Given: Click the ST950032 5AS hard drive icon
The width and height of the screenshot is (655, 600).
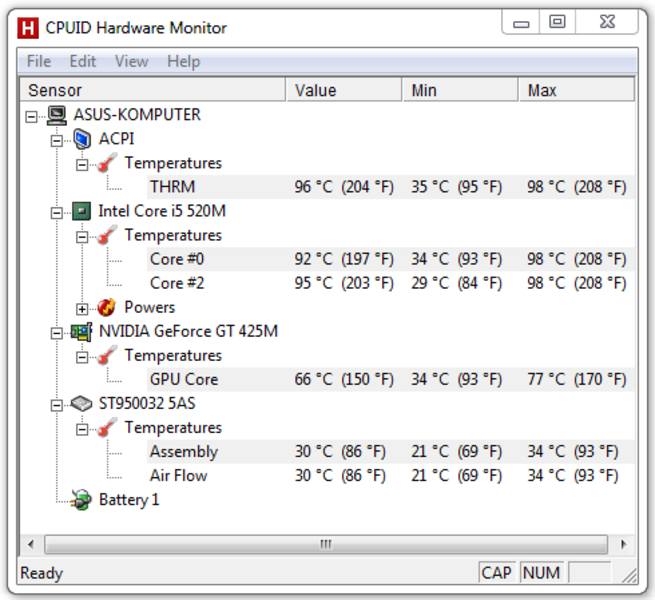Looking at the screenshot, I should click(81, 404).
